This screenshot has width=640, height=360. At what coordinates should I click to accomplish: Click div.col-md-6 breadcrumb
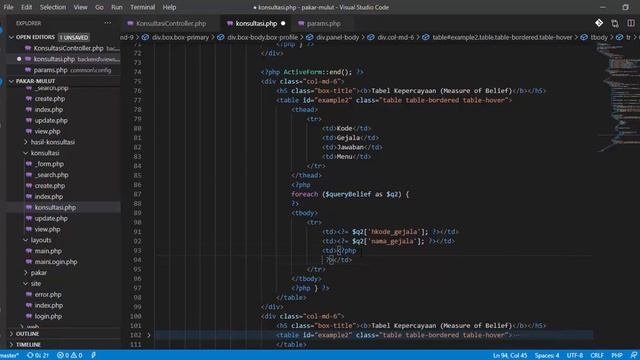click(395, 37)
